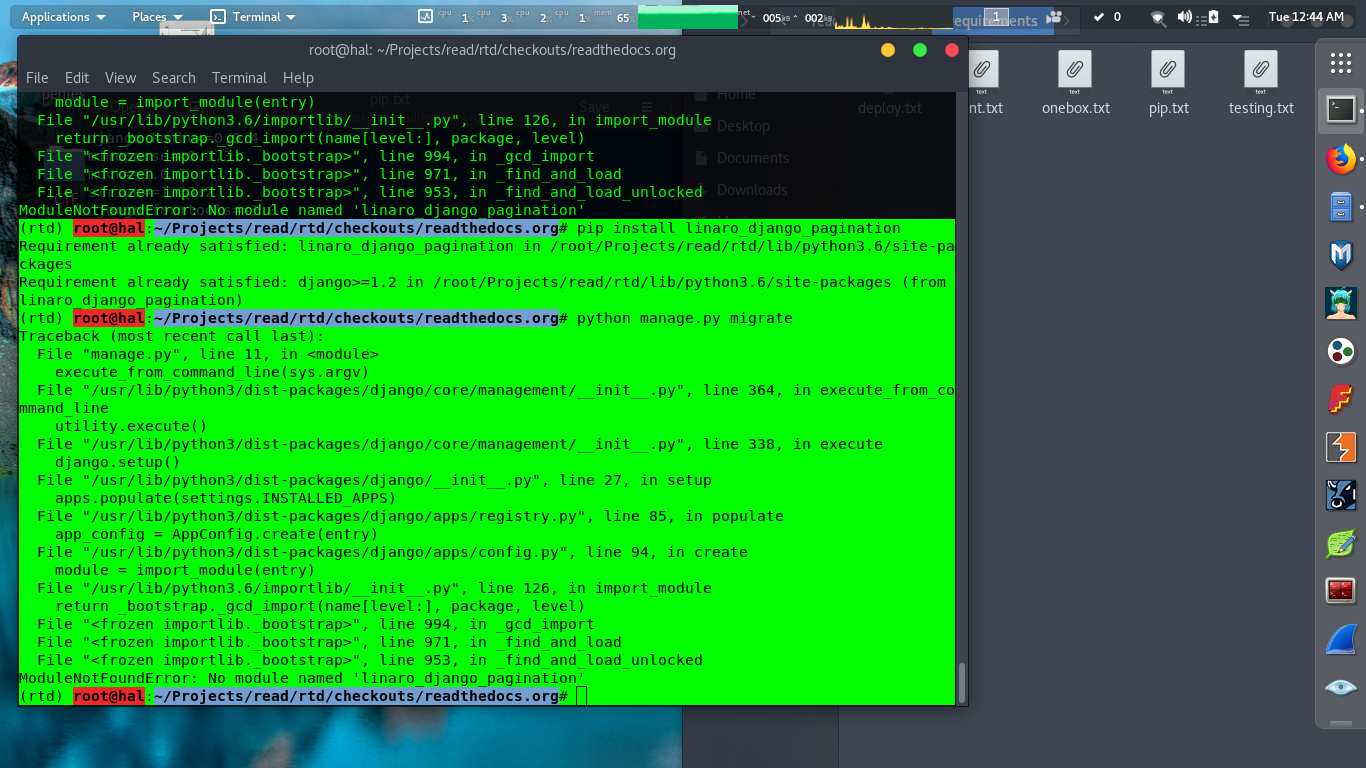Expand the Terminal dropdown in the top panel

click(x=255, y=16)
